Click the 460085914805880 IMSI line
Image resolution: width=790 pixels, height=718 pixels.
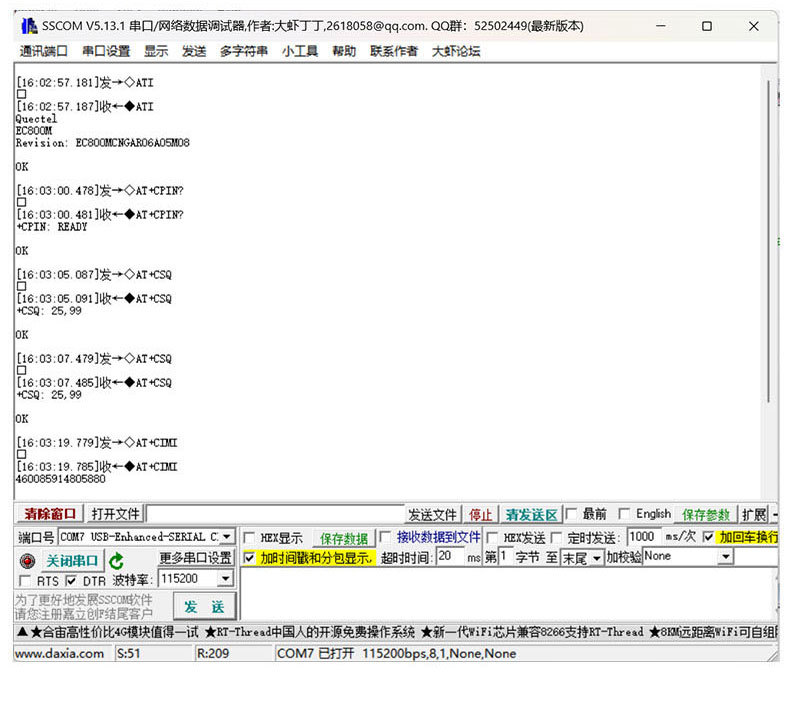[60, 479]
